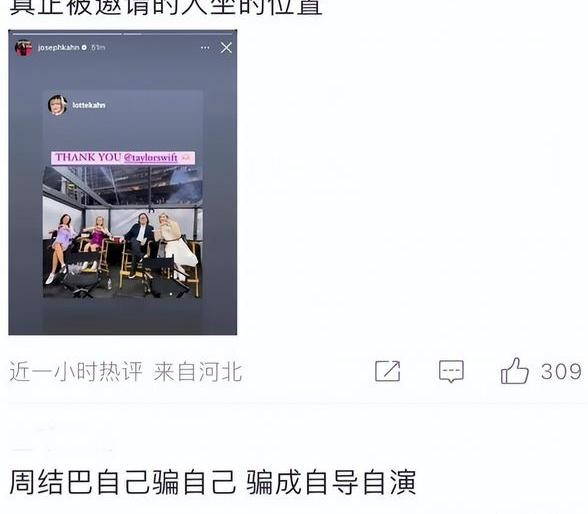
Task: Open the attached story screenshot image
Action: point(123,182)
